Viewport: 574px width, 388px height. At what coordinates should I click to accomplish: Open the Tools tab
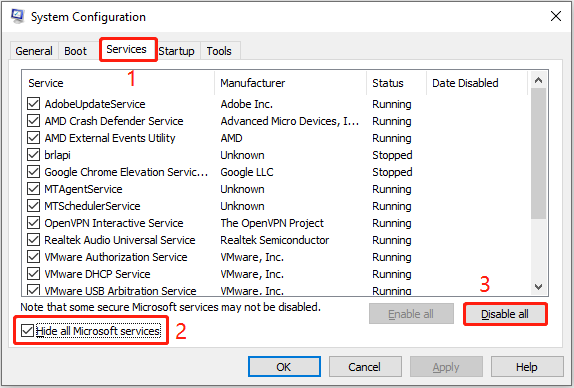coord(219,51)
